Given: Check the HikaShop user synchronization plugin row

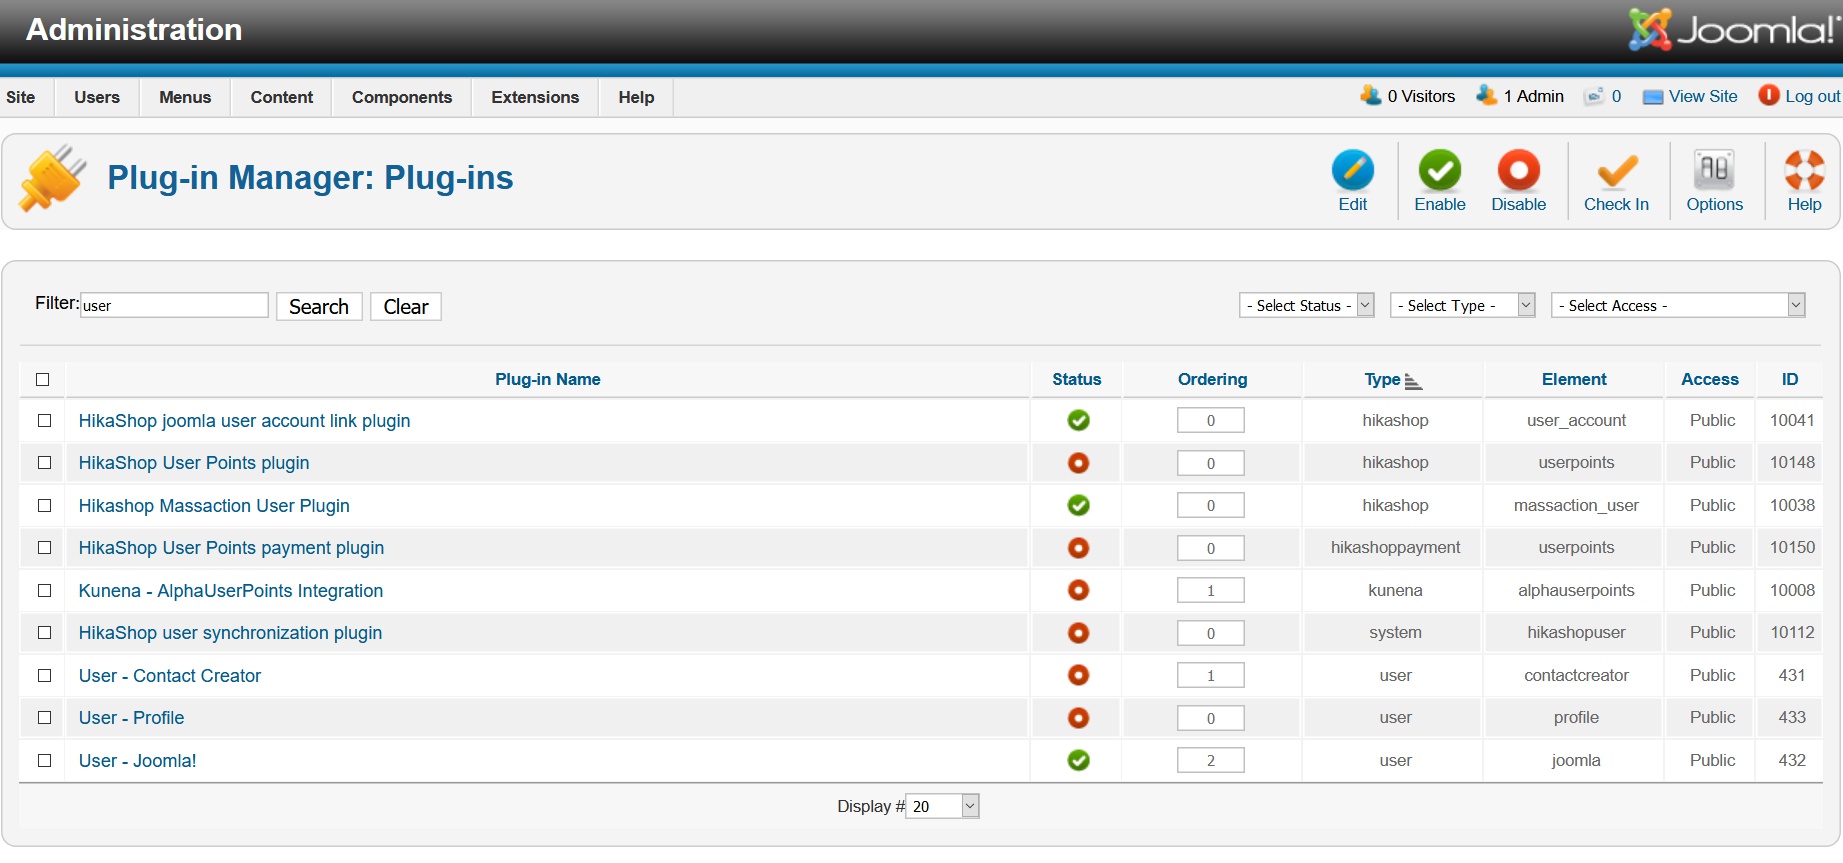Looking at the screenshot, I should (44, 633).
